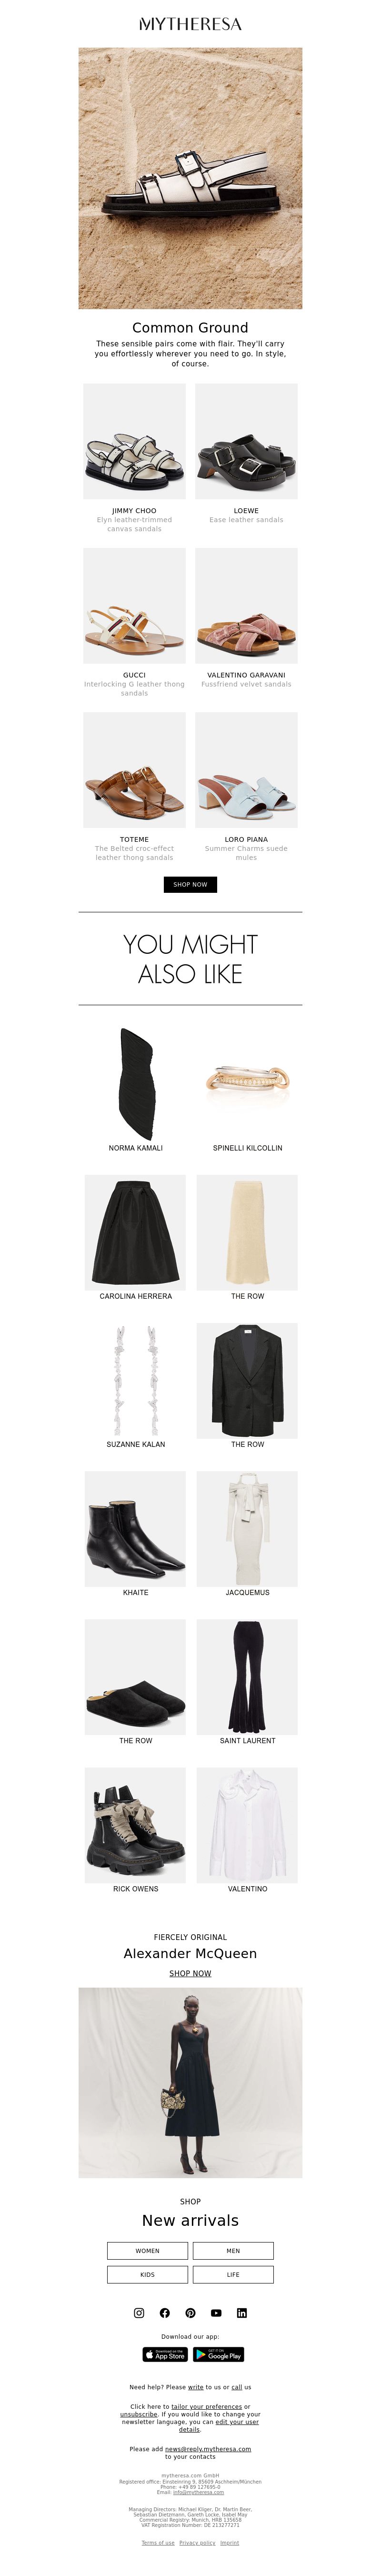
Task: Tap the Google Play badge
Action: point(218,2354)
